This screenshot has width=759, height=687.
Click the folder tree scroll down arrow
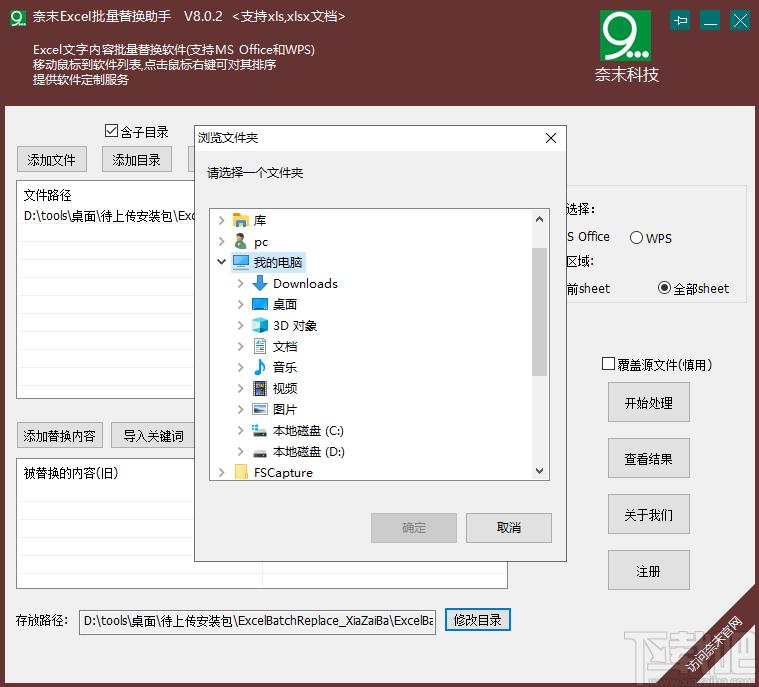540,471
